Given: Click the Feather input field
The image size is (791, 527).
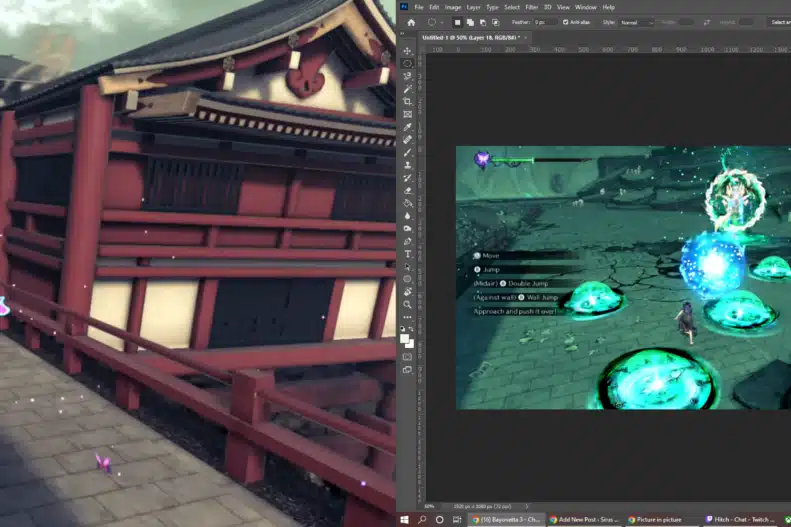Looking at the screenshot, I should (x=545, y=21).
